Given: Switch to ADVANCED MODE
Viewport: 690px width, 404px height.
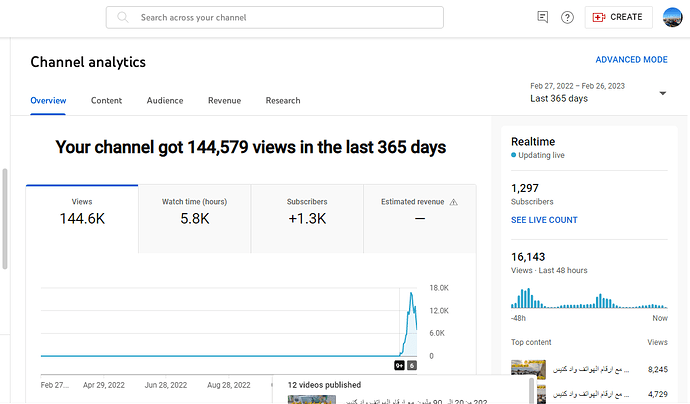Looking at the screenshot, I should click(631, 59).
